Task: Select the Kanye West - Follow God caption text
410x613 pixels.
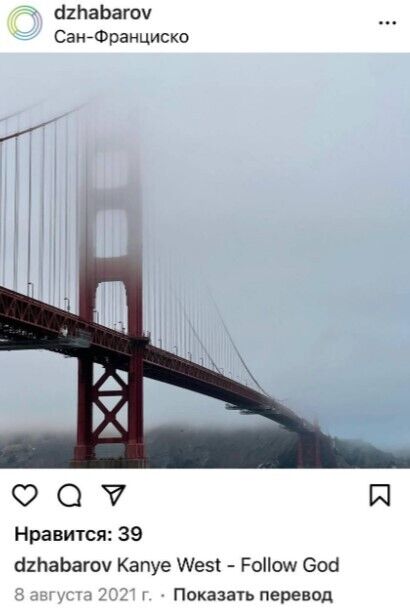Action: (x=228, y=565)
